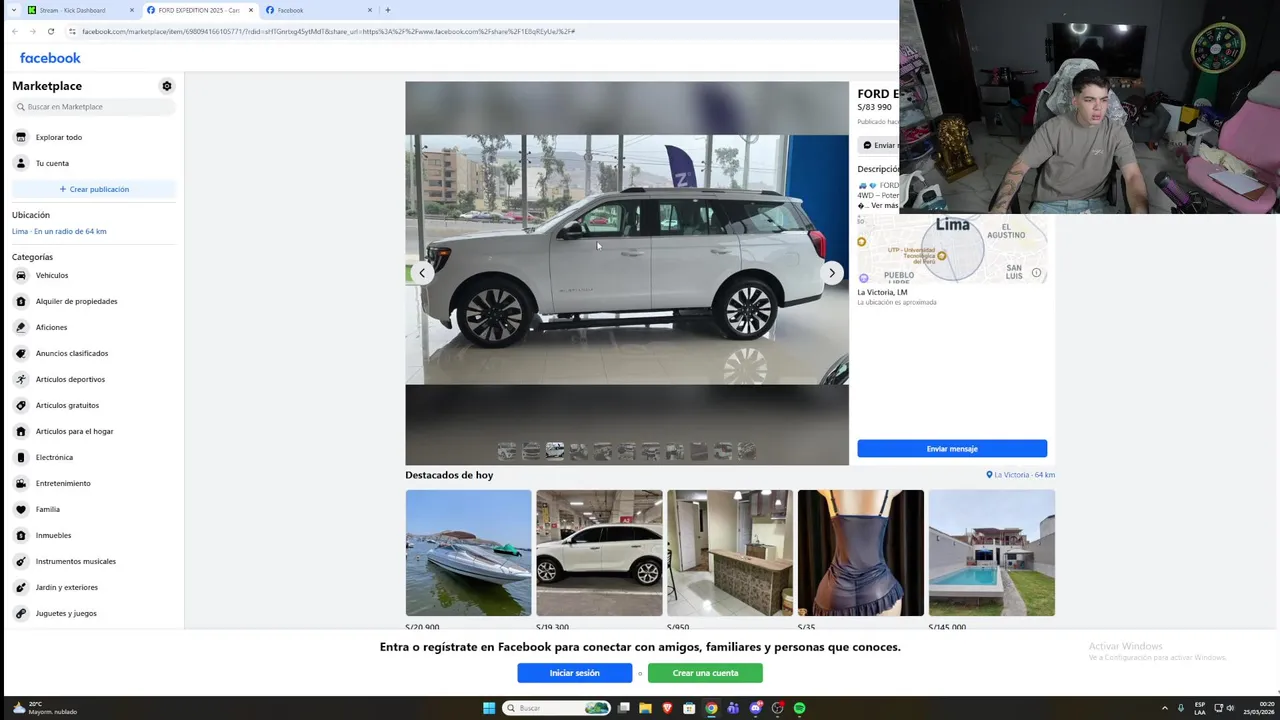Open Vehículos category

[94, 275]
